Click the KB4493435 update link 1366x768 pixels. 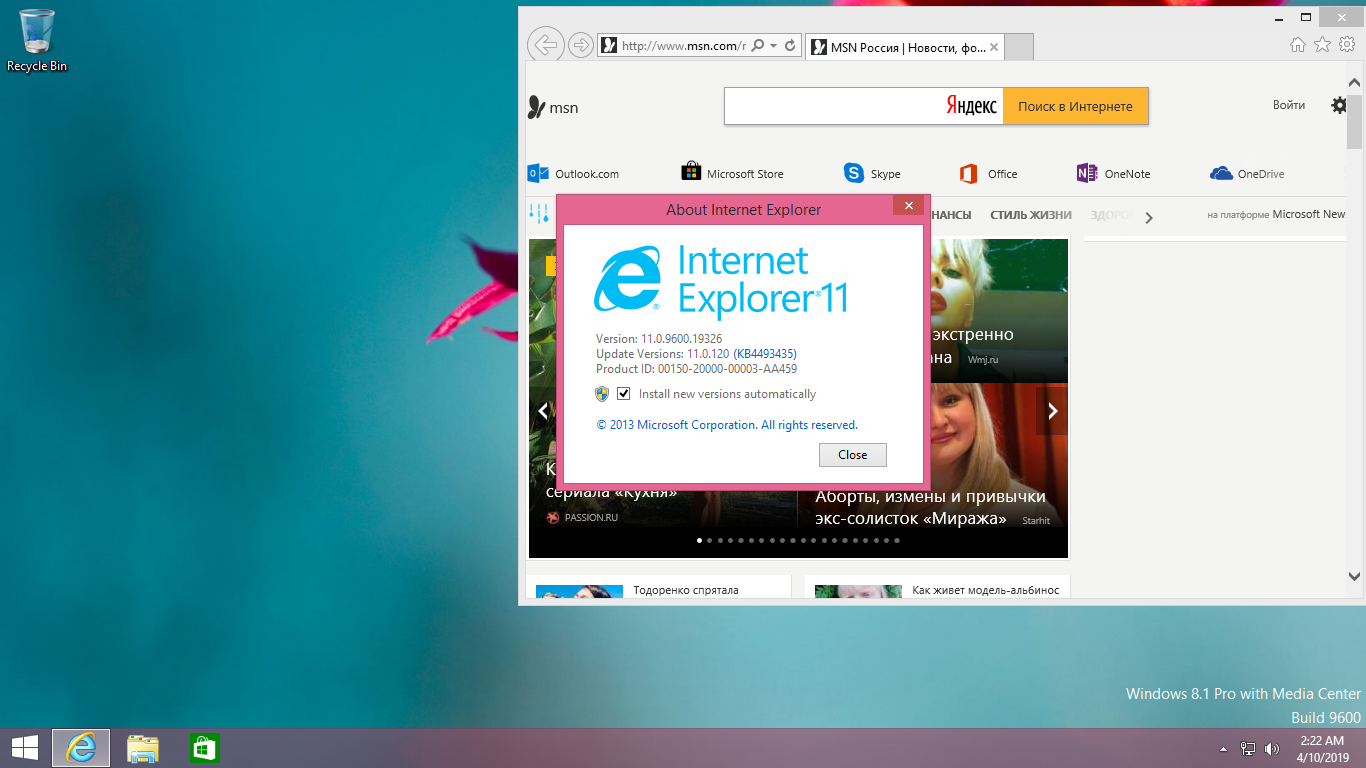click(765, 354)
